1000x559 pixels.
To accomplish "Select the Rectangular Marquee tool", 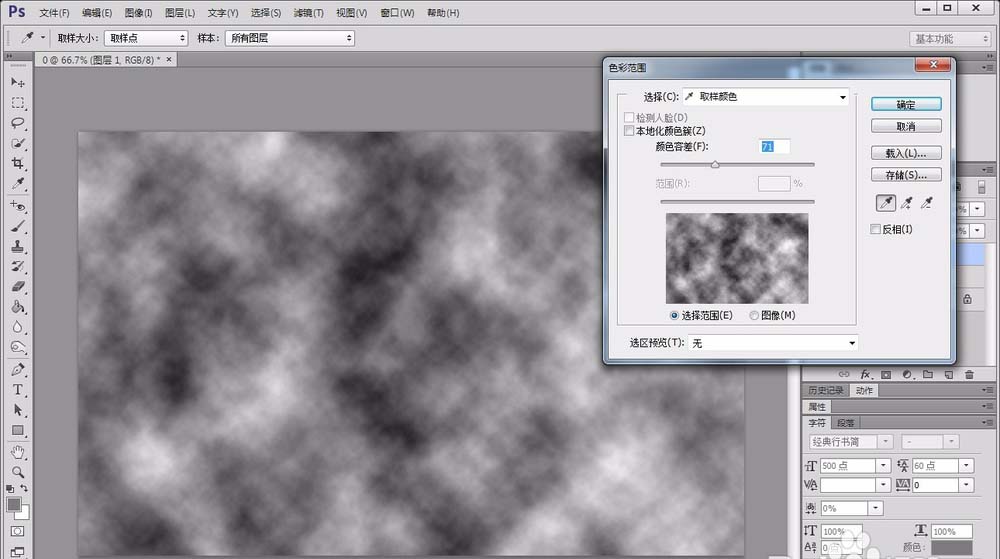I will (x=18, y=103).
